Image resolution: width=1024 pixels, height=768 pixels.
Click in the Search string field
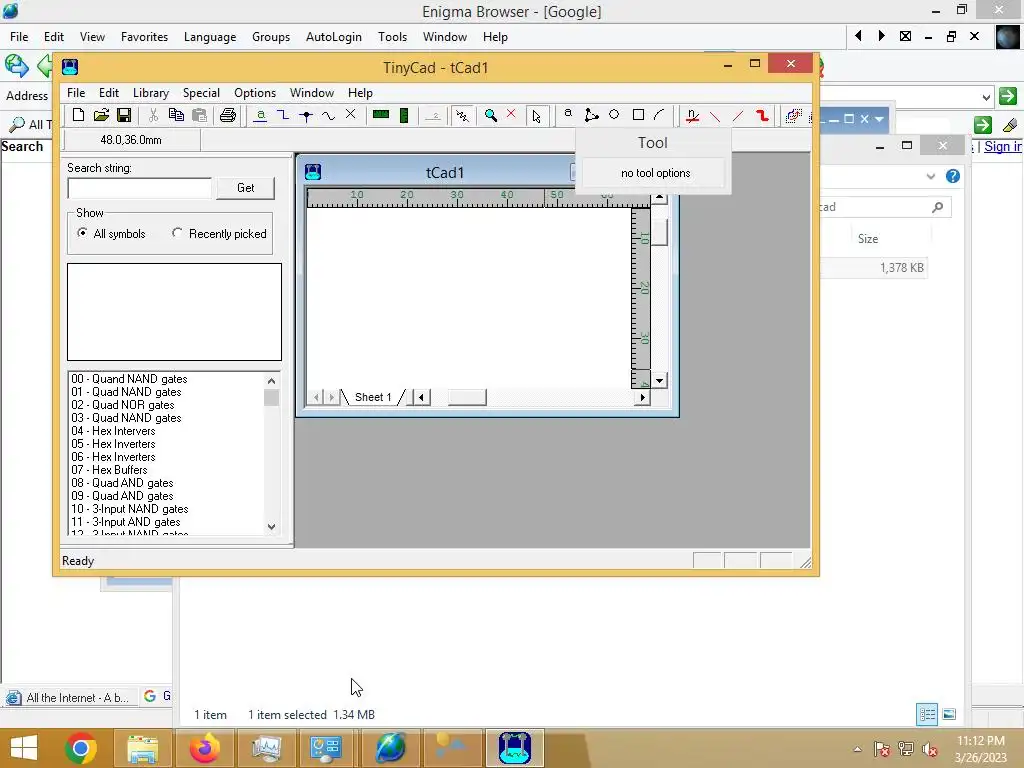point(140,188)
